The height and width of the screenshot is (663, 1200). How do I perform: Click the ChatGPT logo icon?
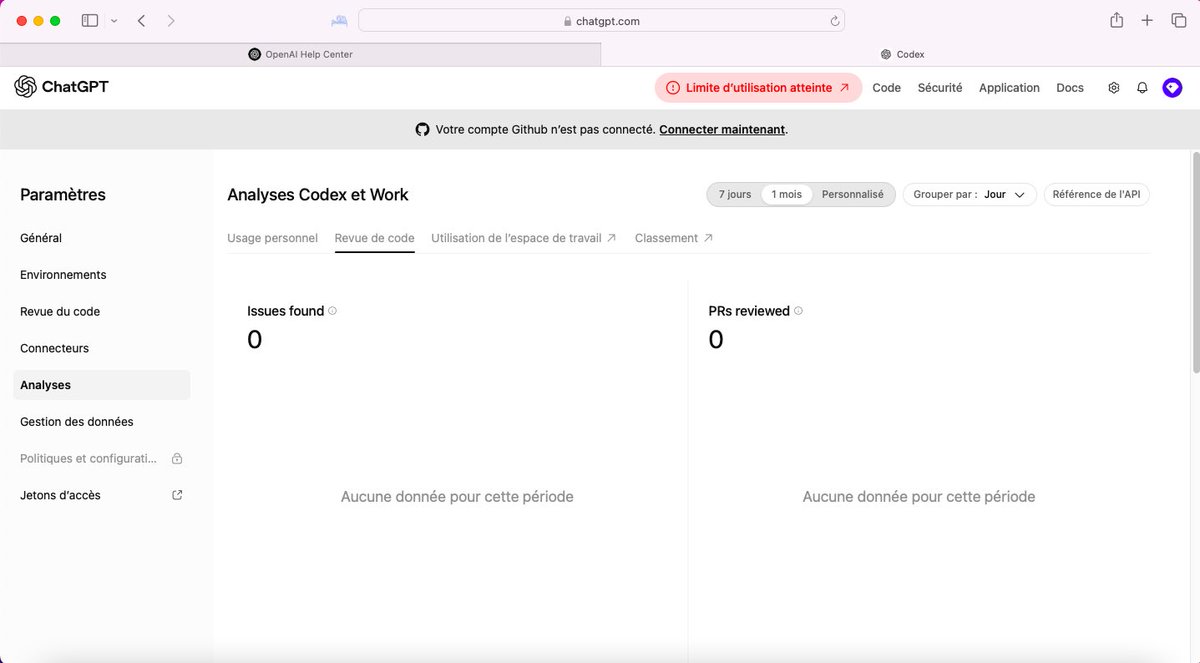[x=25, y=87]
